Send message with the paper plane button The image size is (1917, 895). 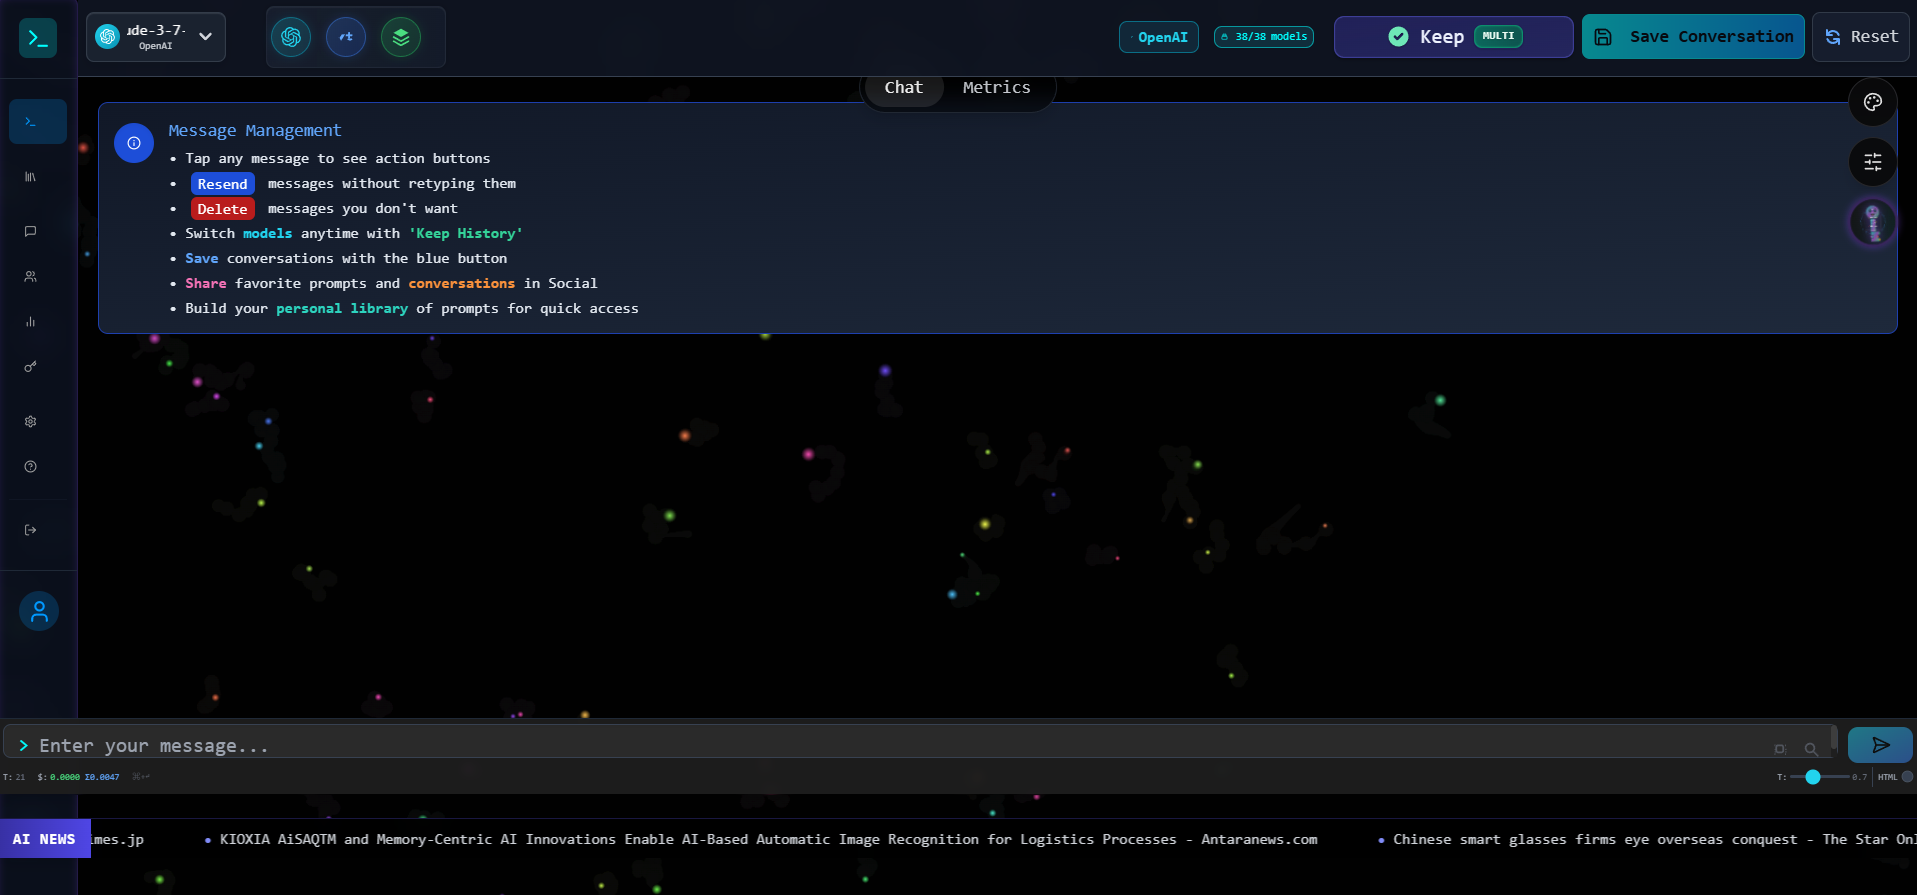pyautogui.click(x=1879, y=745)
